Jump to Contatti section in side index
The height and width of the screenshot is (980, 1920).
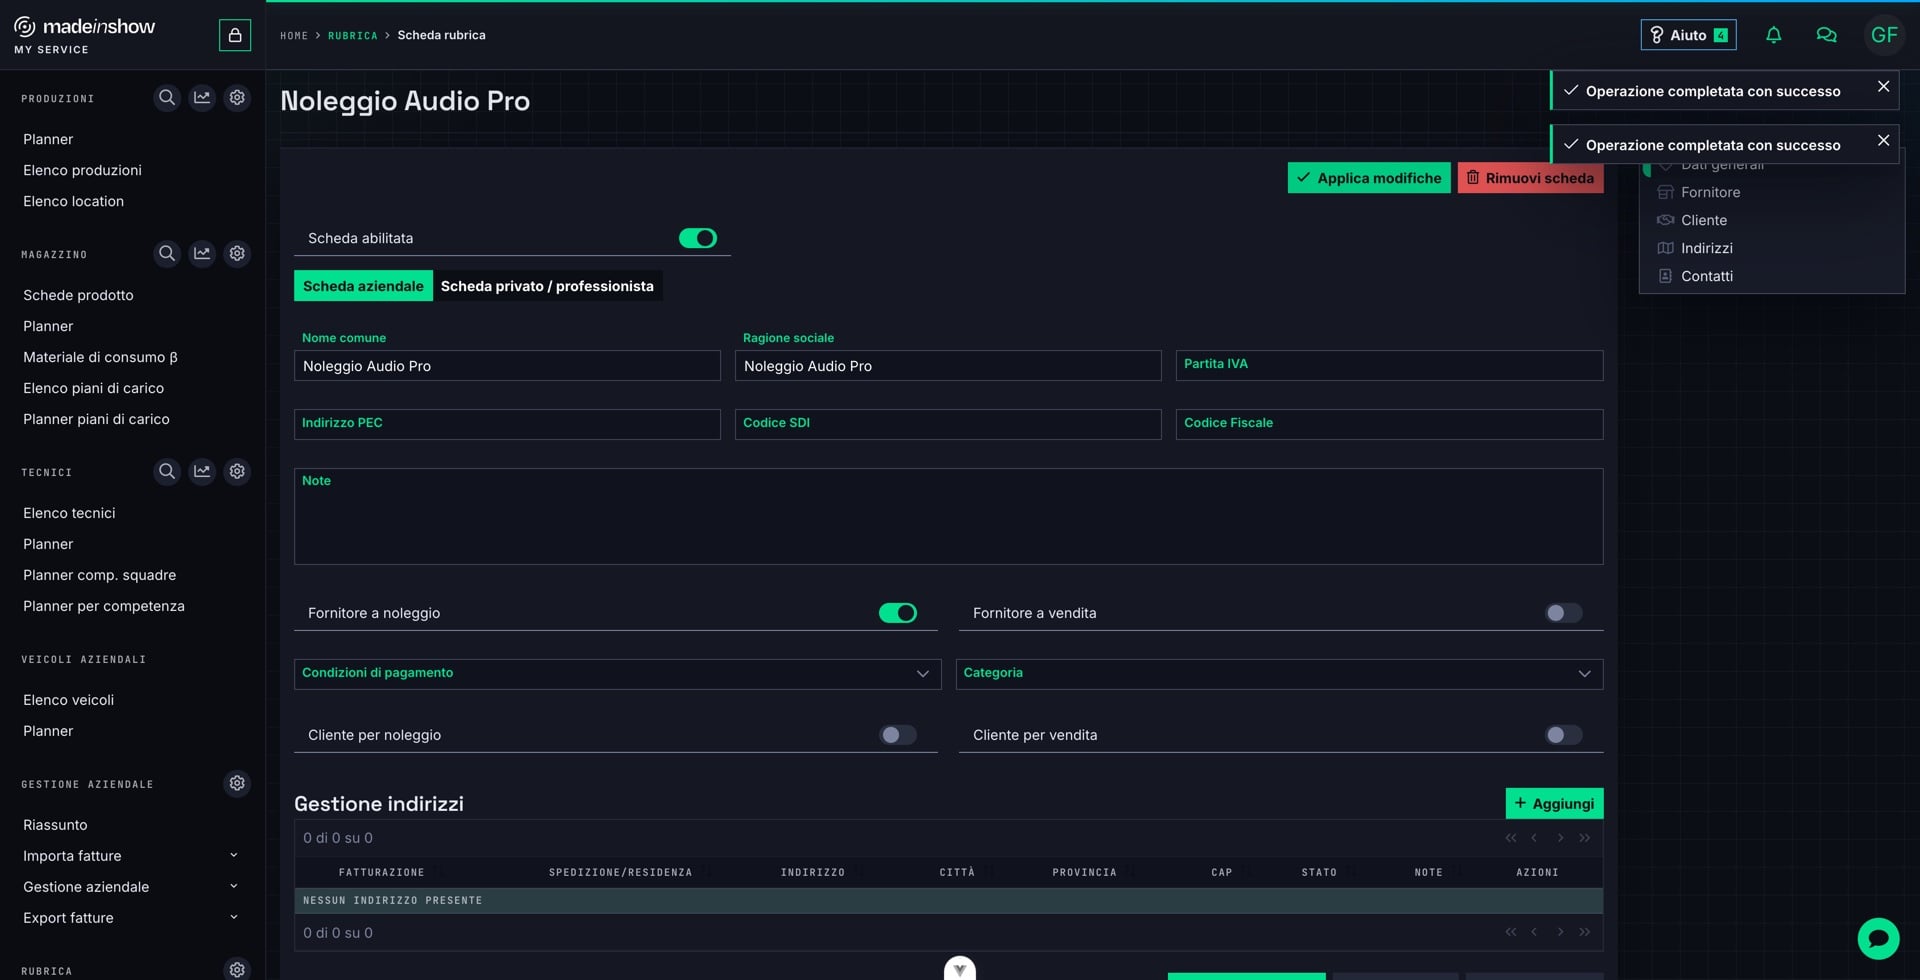pos(1706,276)
